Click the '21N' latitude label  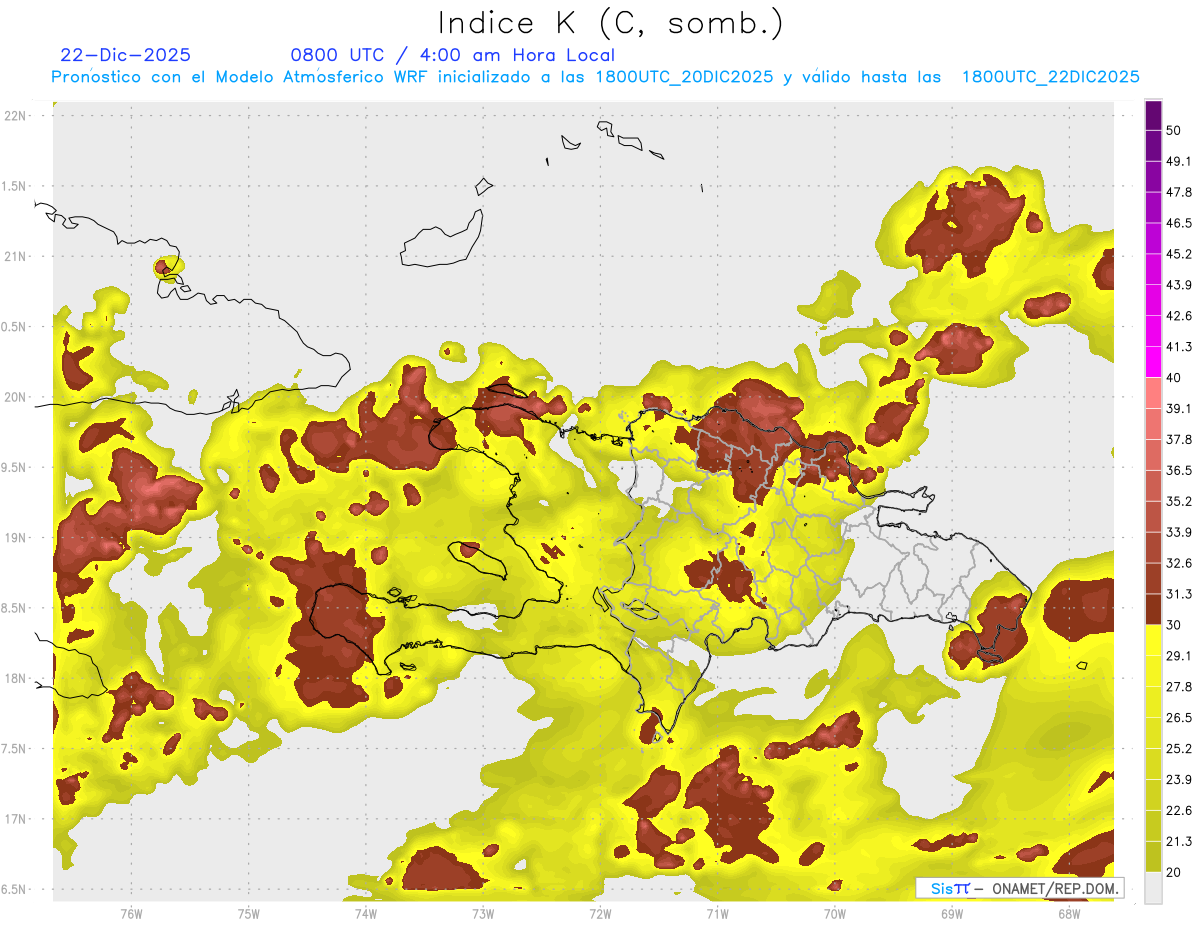[16, 256]
